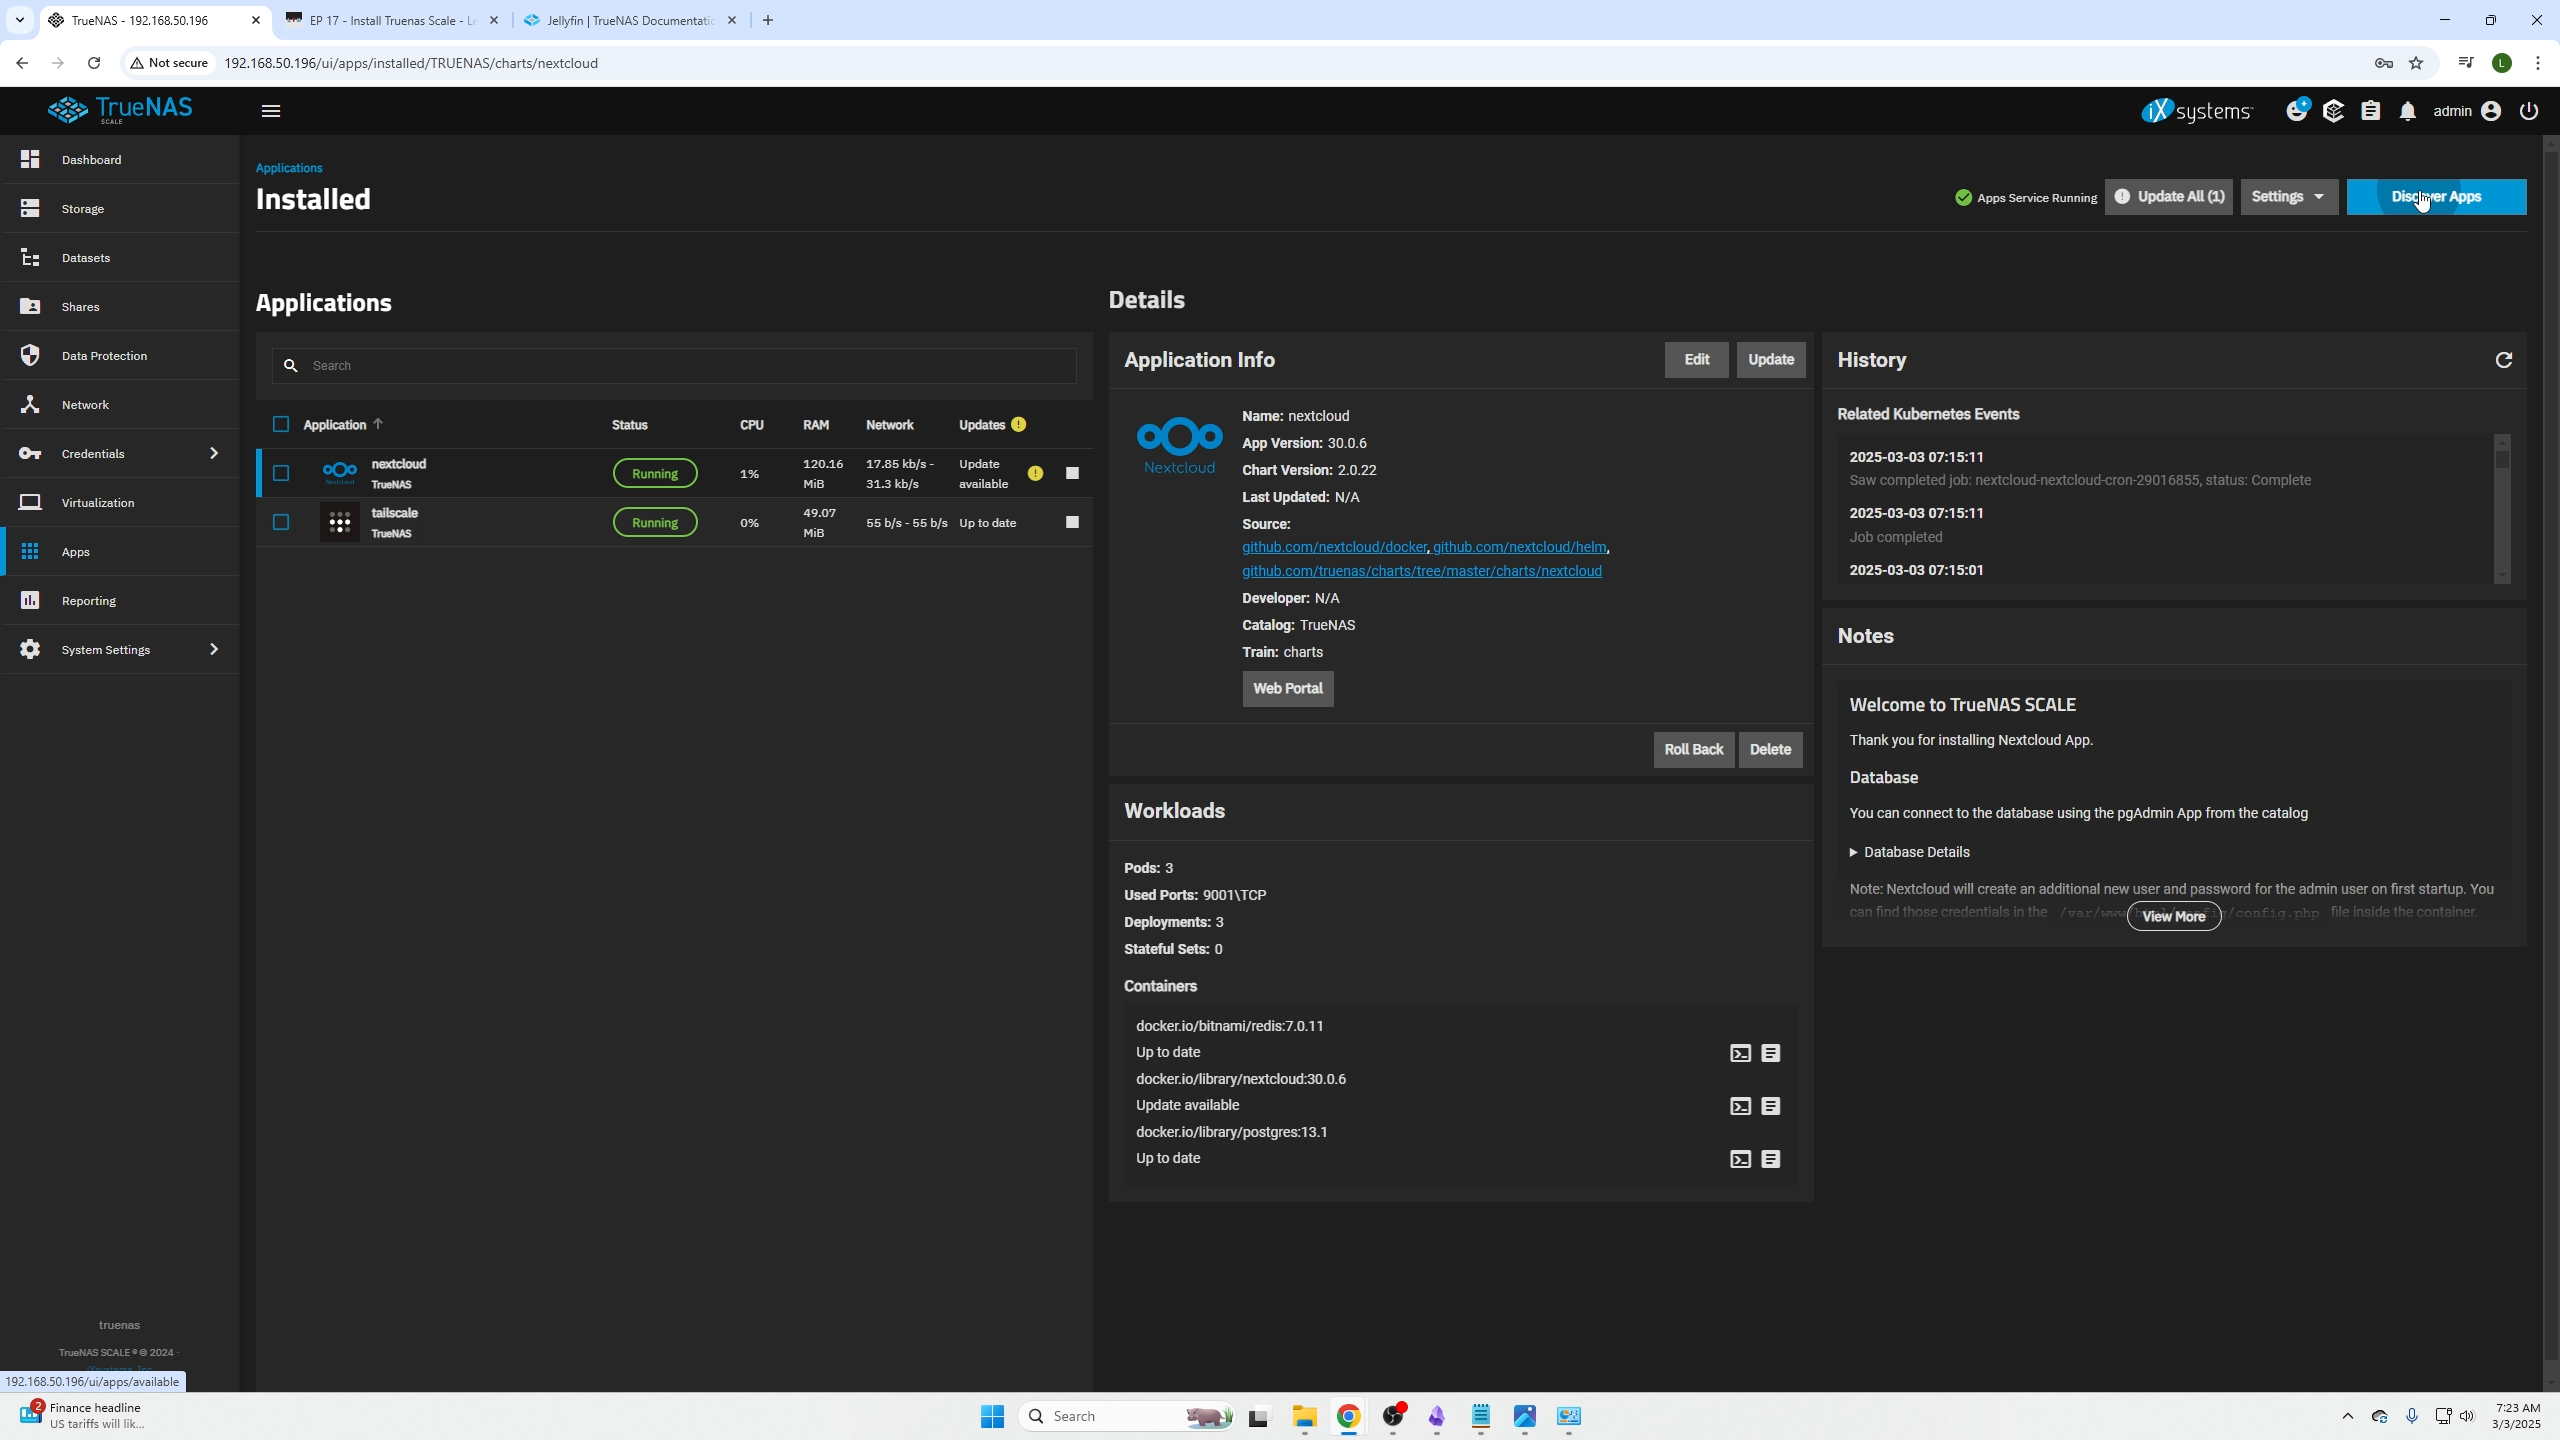
Task: Toggle the sidebar hamburger menu
Action: tap(270, 111)
